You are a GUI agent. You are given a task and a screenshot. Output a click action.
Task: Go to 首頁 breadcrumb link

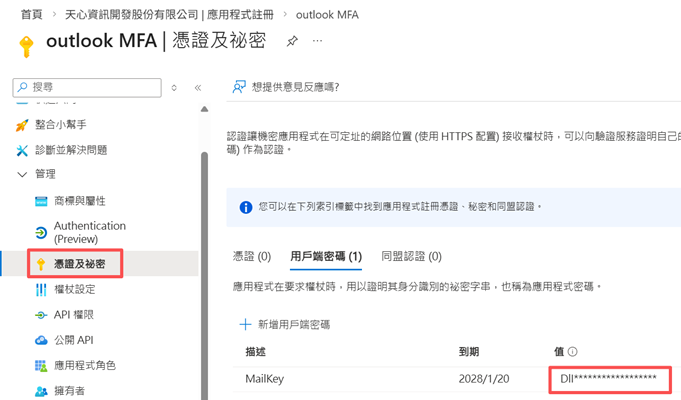[x=31, y=15]
